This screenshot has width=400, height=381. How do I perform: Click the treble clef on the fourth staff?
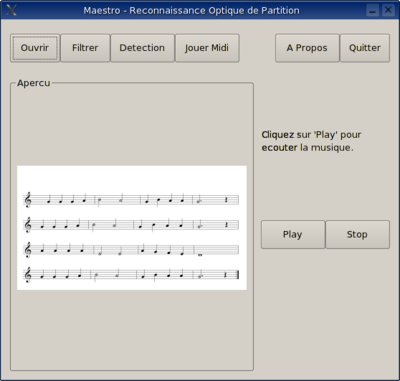point(28,275)
